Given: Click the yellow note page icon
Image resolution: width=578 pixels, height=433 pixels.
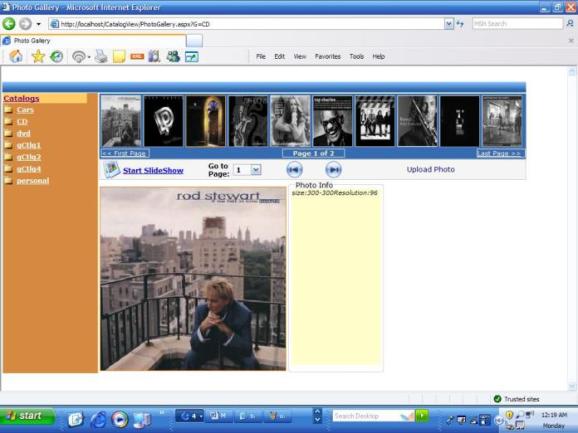Looking at the screenshot, I should pyautogui.click(x=119, y=56).
